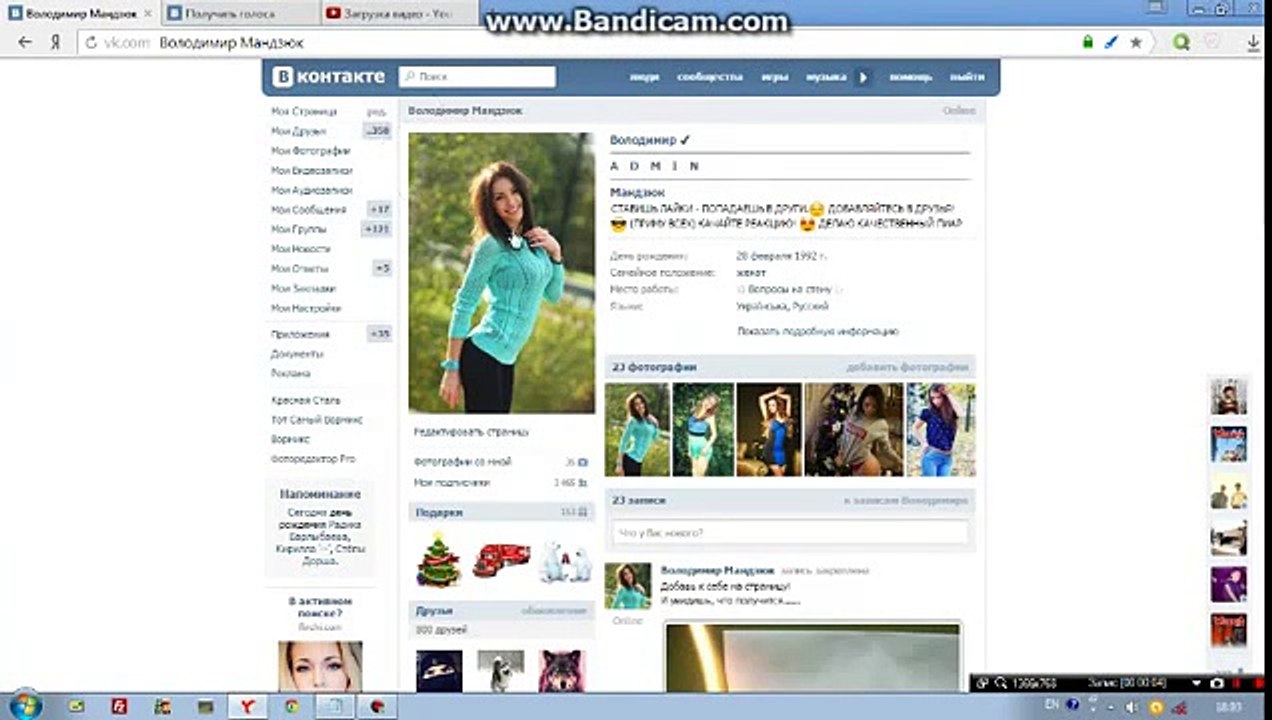Screen dimensions: 1272x720
Task: Open 'Мои Группы' in the left sidebar
Action: (x=298, y=229)
